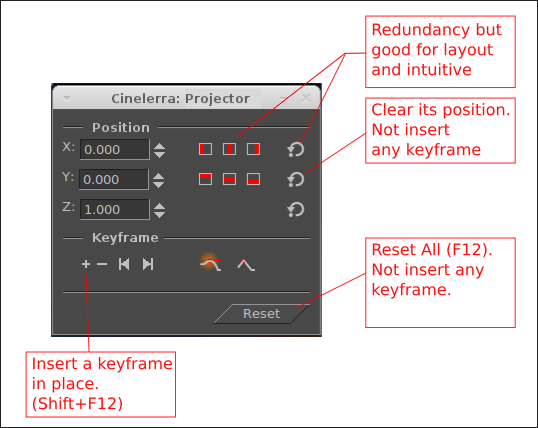Clear the Z zoom value

pyautogui.click(x=296, y=209)
